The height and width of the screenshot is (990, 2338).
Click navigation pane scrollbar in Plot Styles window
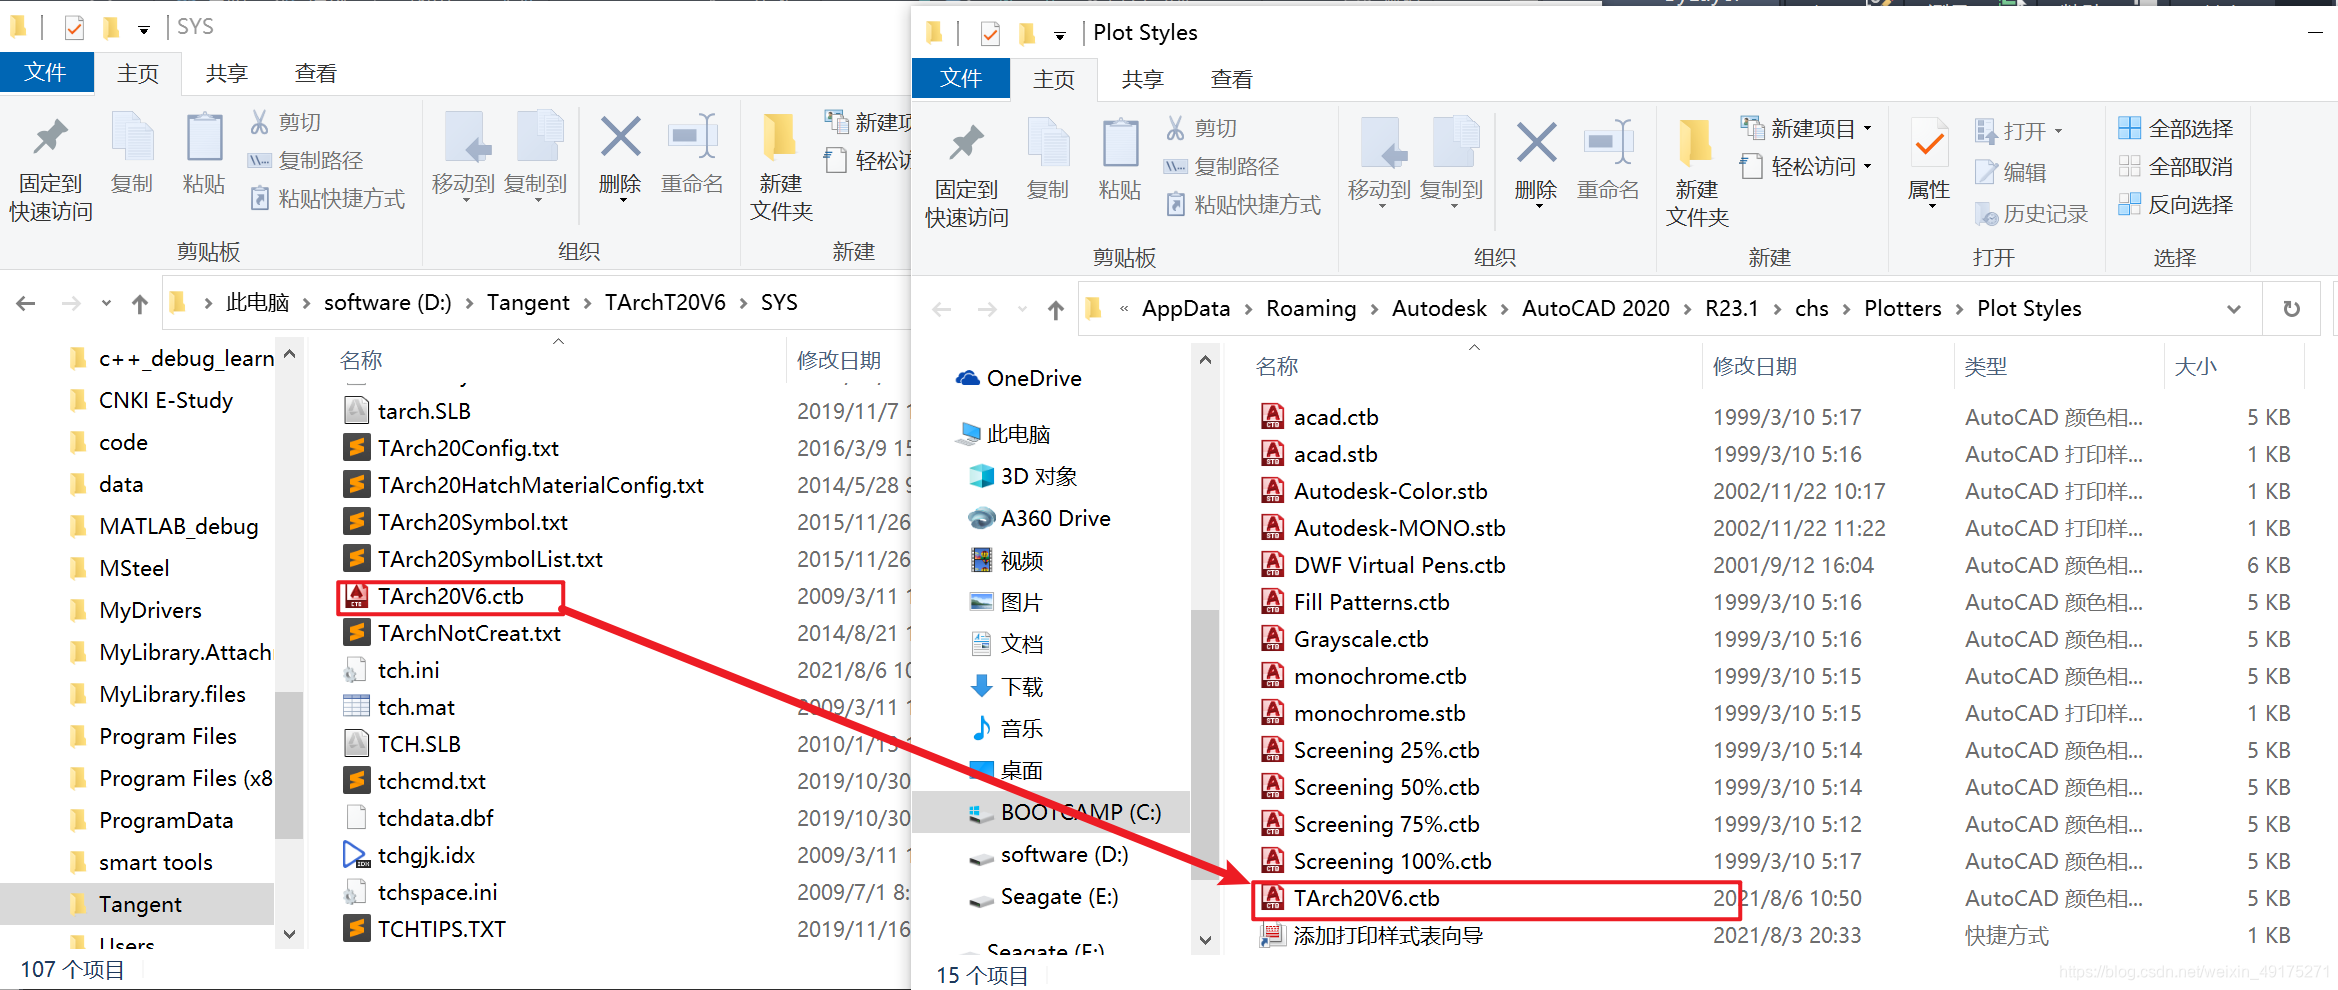(1205, 745)
